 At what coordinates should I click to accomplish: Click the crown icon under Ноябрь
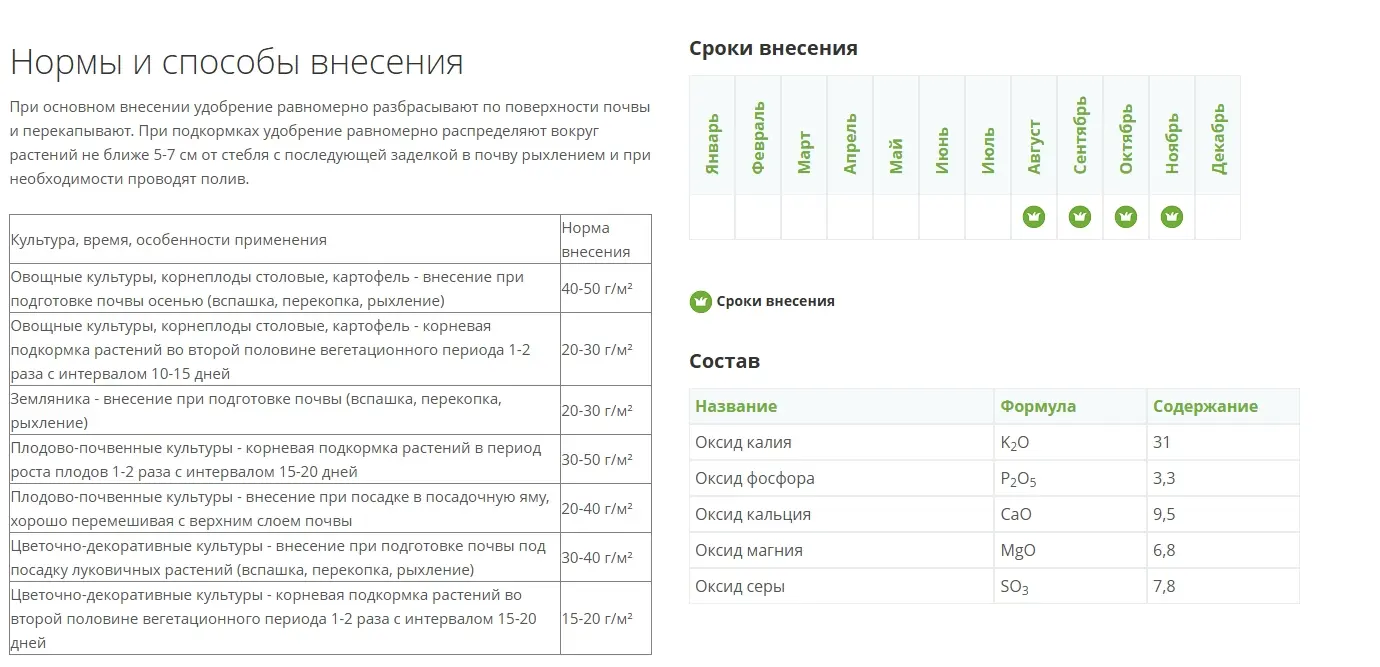point(1172,217)
